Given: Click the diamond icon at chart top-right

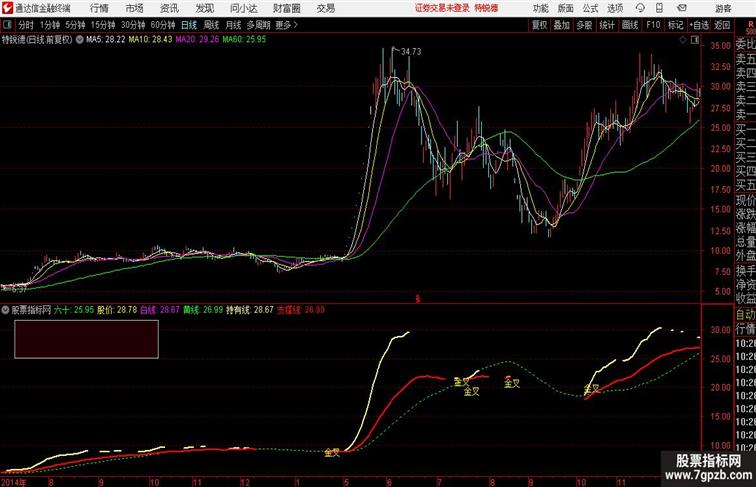Looking at the screenshot, I should 683,40.
